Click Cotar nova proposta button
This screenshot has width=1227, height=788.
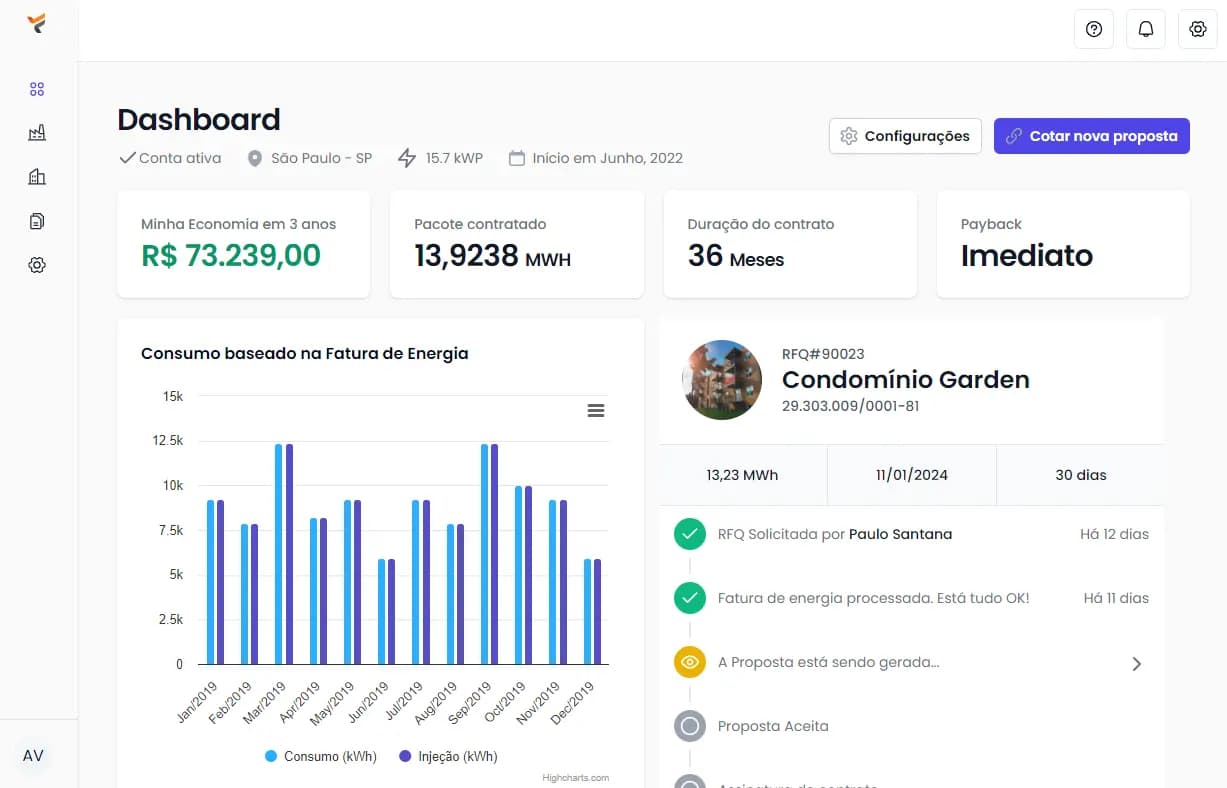click(x=1092, y=136)
